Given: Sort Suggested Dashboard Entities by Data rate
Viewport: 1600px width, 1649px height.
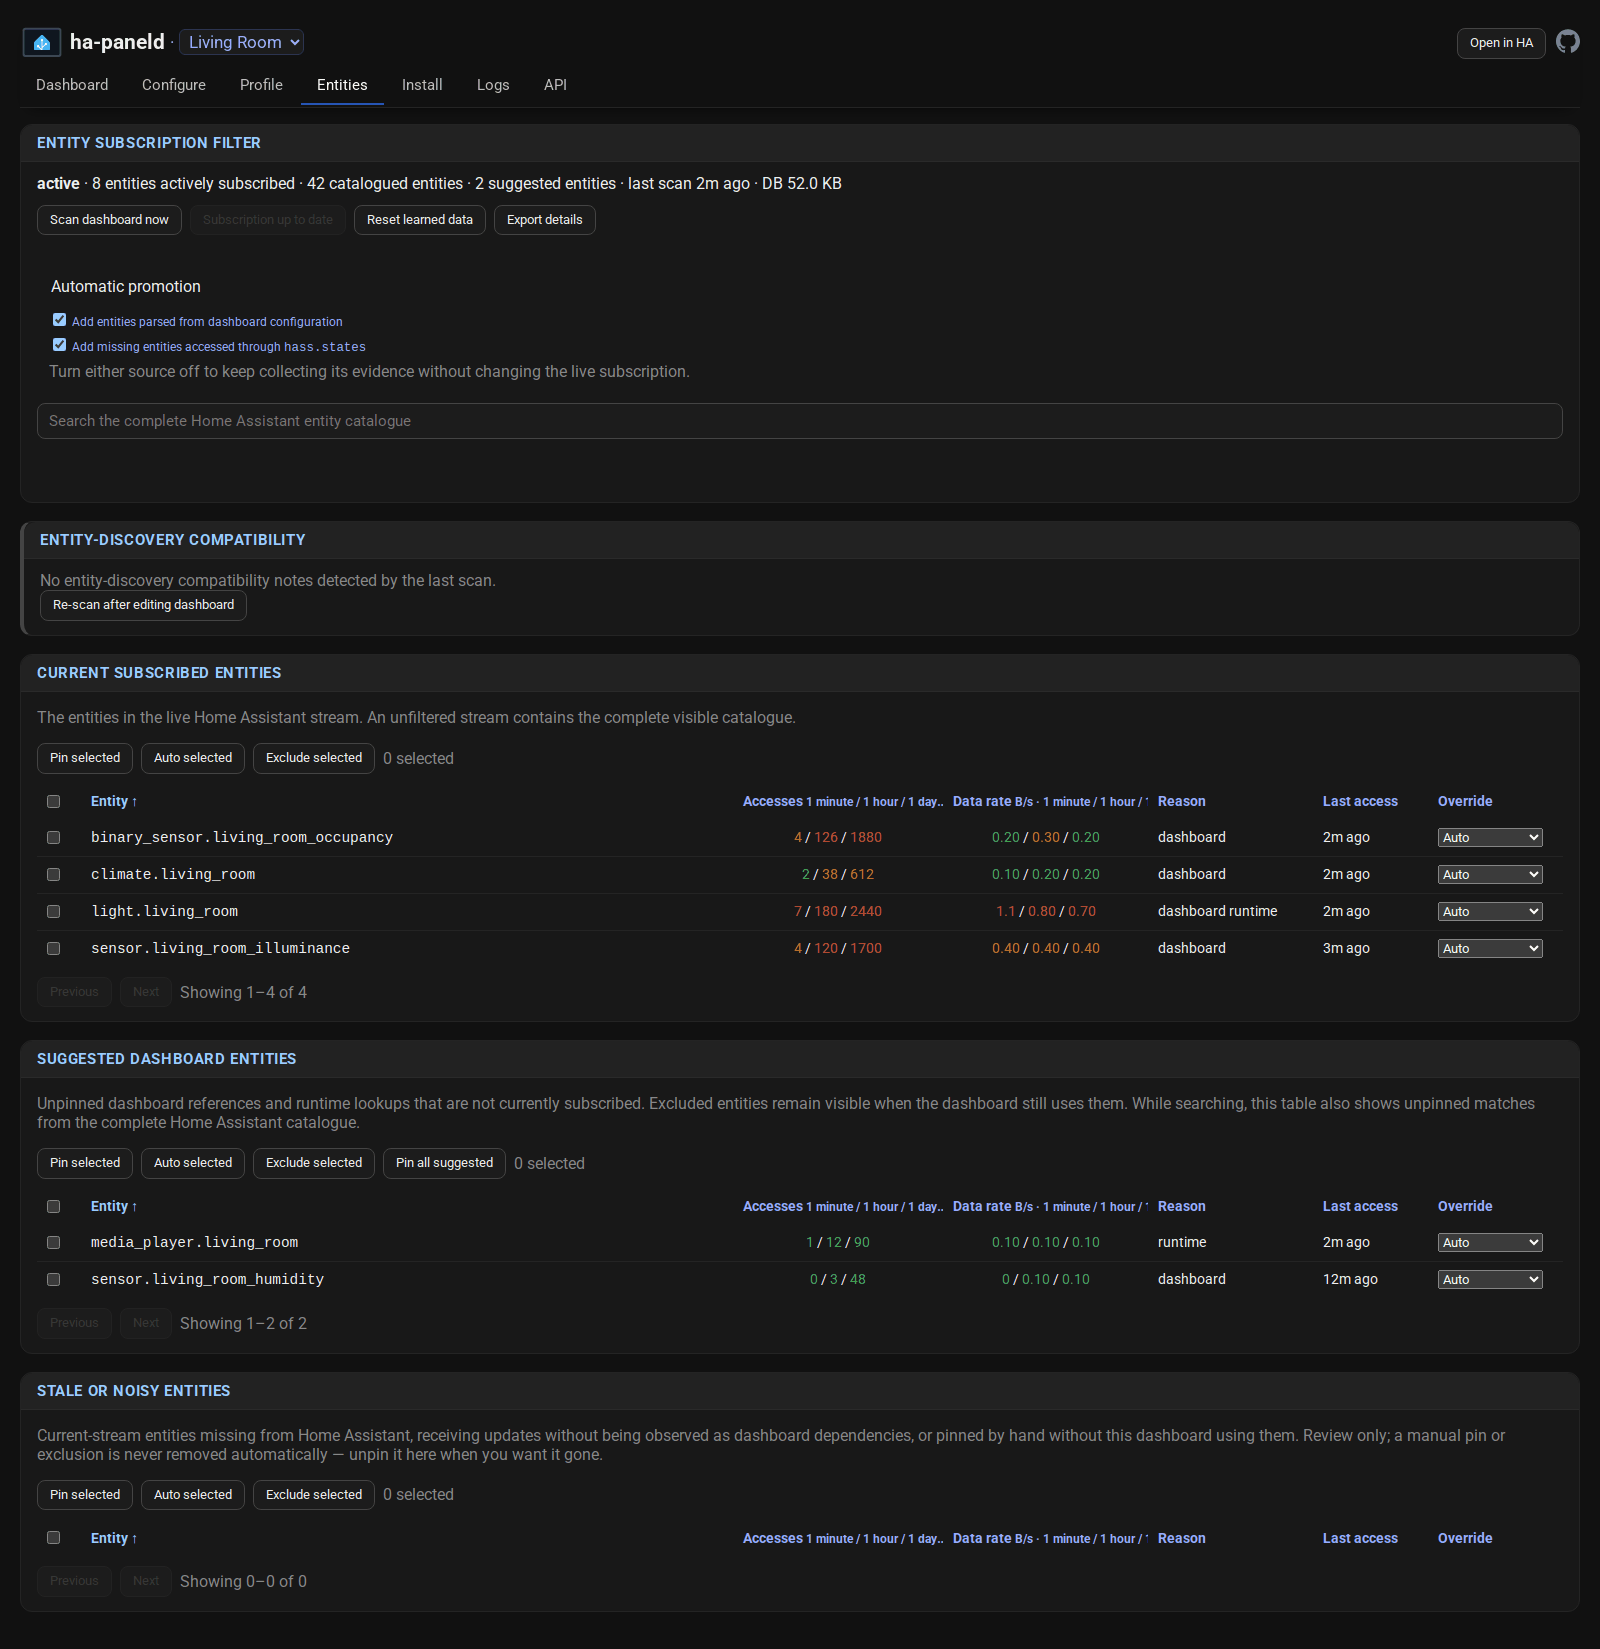Looking at the screenshot, I should pos(1050,1206).
